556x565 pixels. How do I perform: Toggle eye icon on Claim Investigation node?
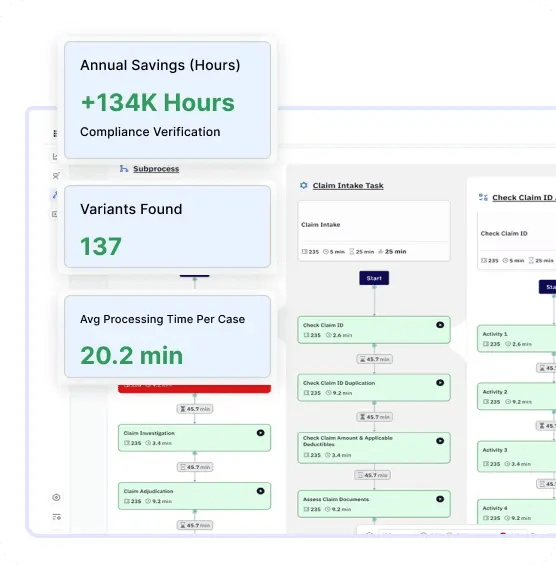pyautogui.click(x=261, y=433)
